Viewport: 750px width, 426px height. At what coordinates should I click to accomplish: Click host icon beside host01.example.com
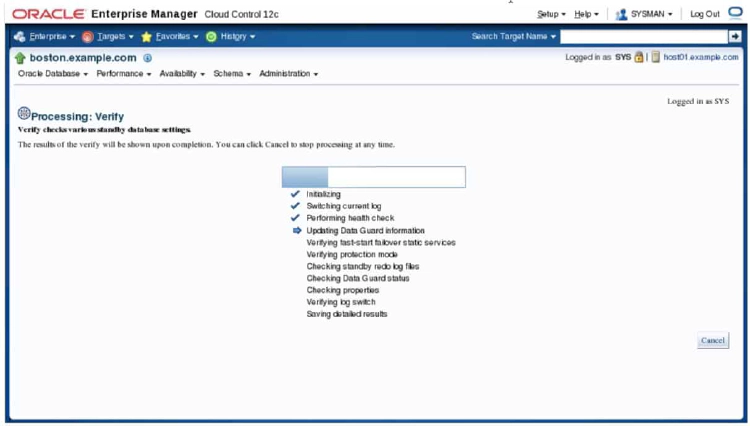(655, 57)
